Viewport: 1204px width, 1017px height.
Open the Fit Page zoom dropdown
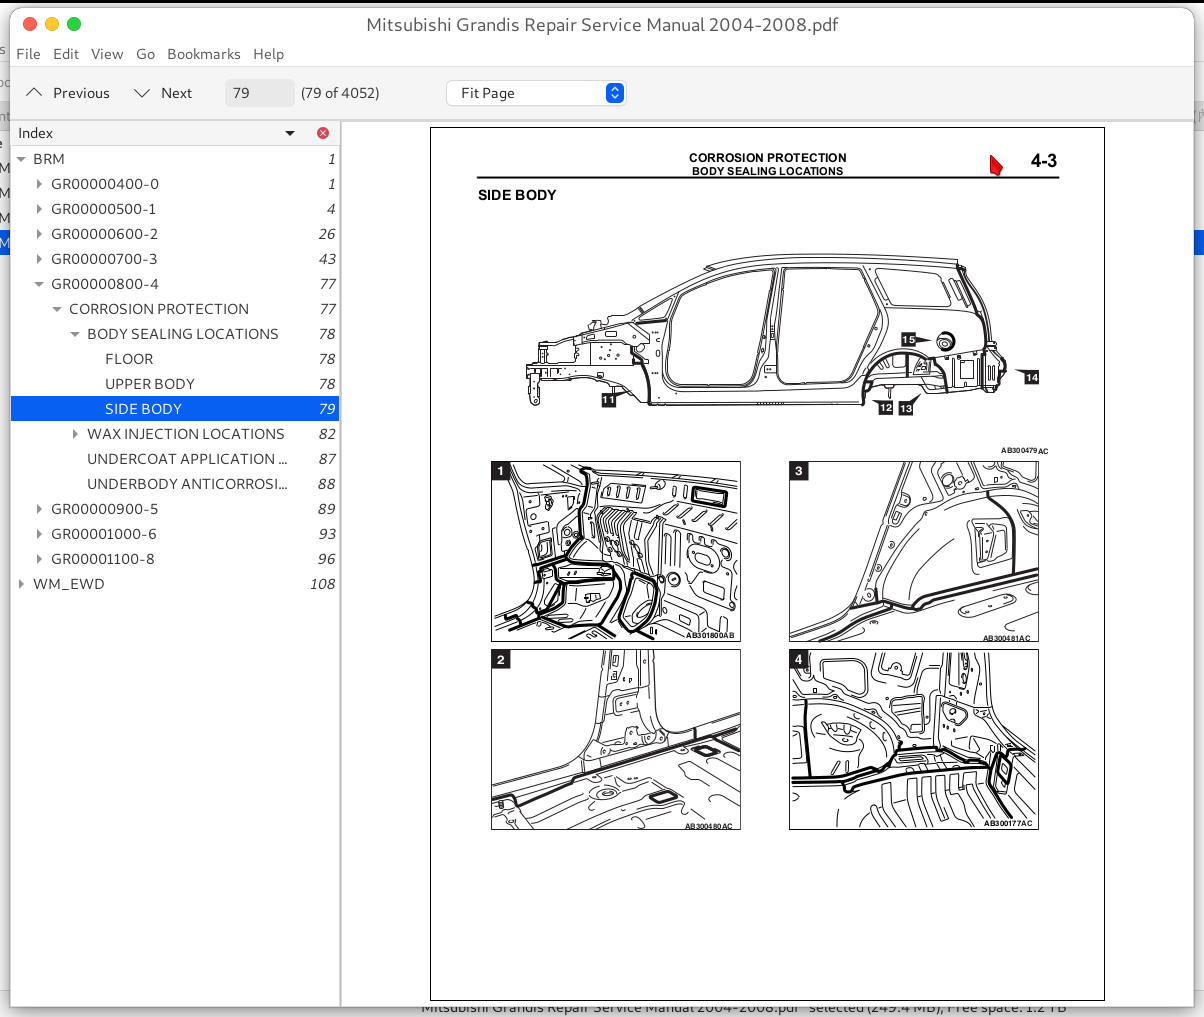coord(536,93)
